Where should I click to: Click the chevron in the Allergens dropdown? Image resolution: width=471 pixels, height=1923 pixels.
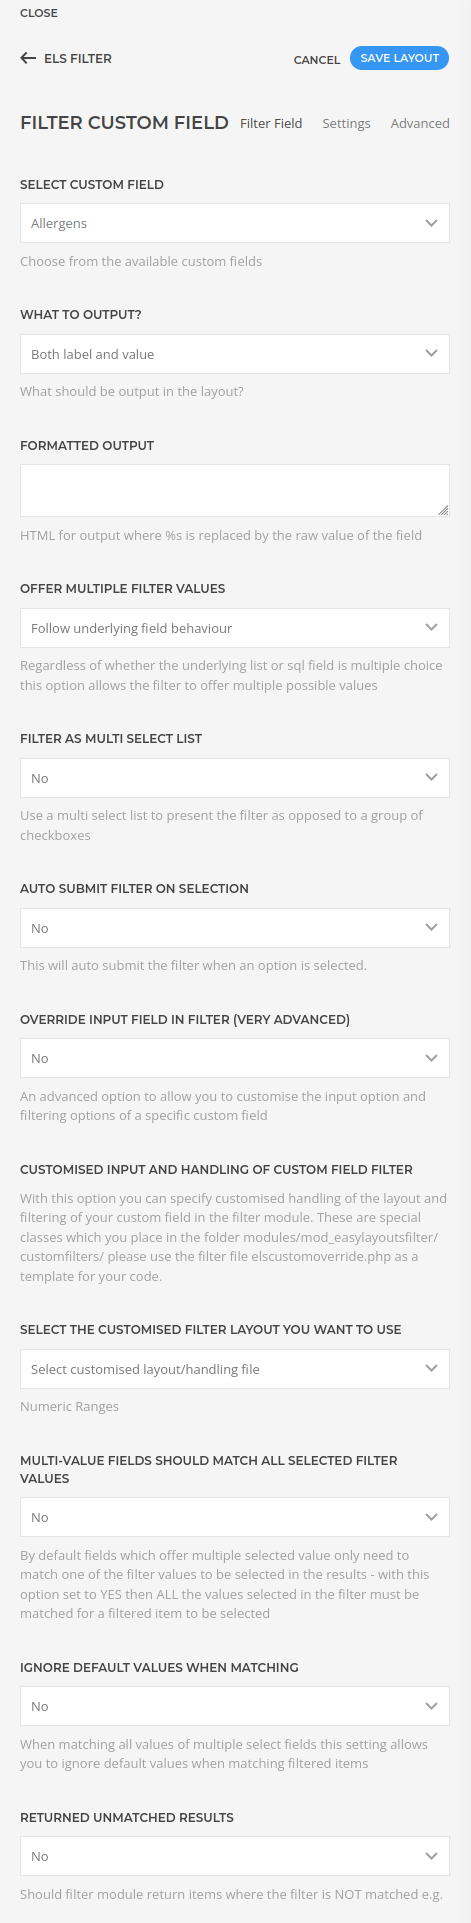coord(431,223)
